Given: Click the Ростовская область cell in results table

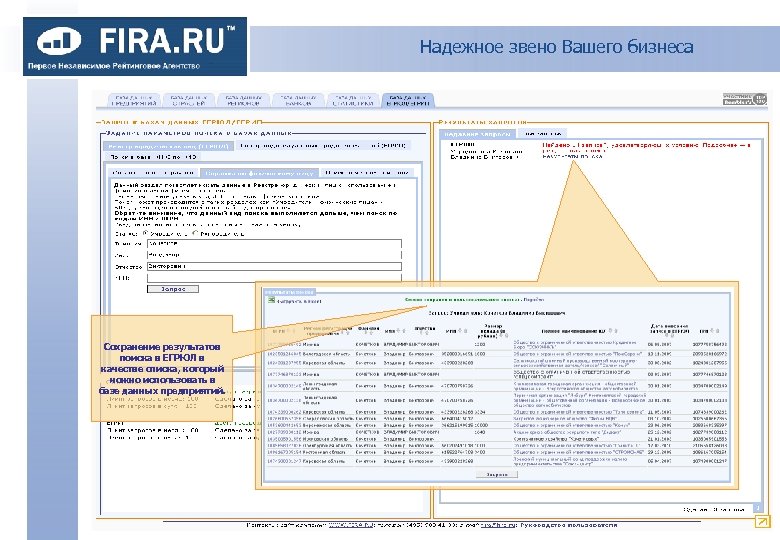Looking at the screenshot, I should pos(324,452).
